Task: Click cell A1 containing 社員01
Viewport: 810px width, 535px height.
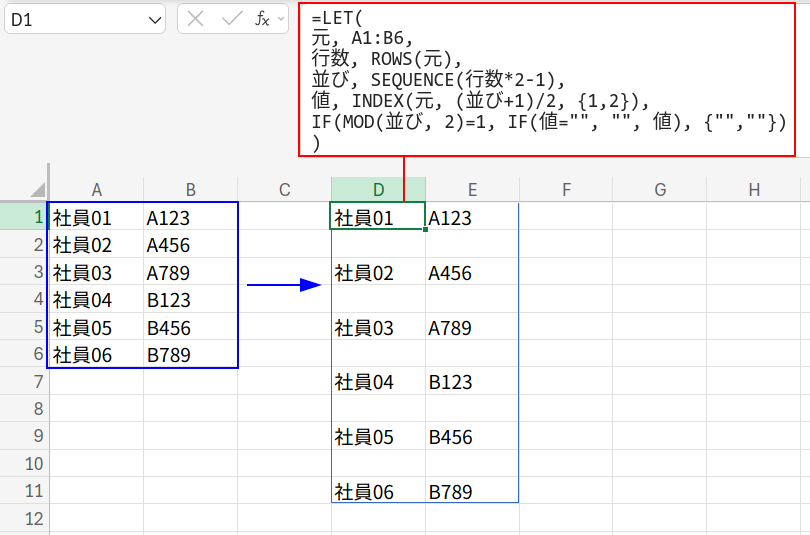Action: pos(96,217)
